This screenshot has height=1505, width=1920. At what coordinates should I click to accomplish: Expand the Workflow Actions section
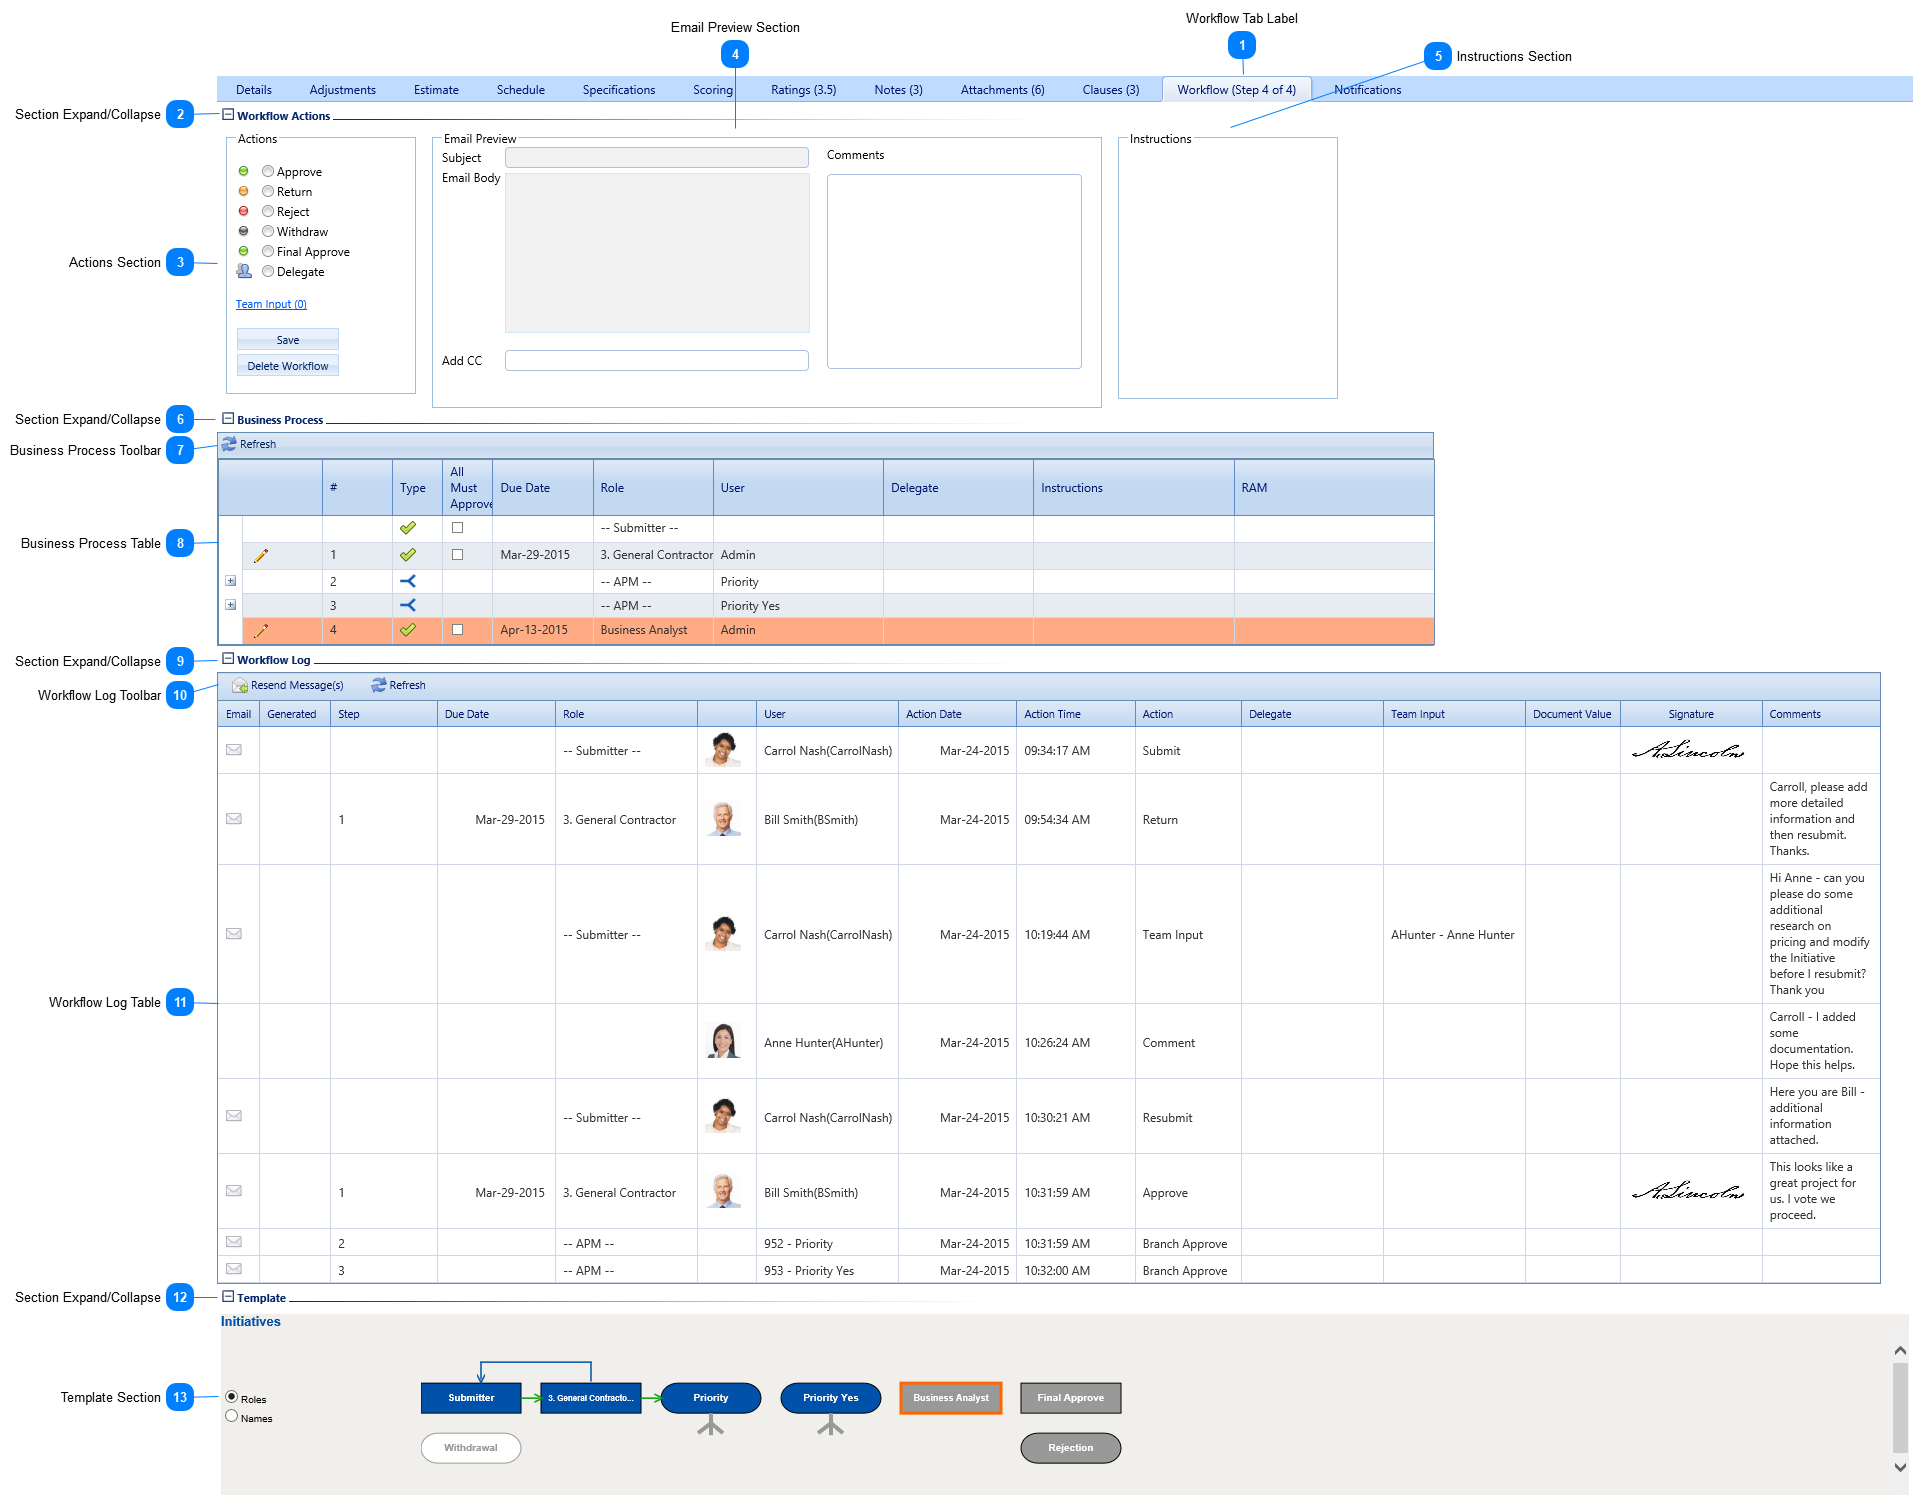pyautogui.click(x=231, y=122)
